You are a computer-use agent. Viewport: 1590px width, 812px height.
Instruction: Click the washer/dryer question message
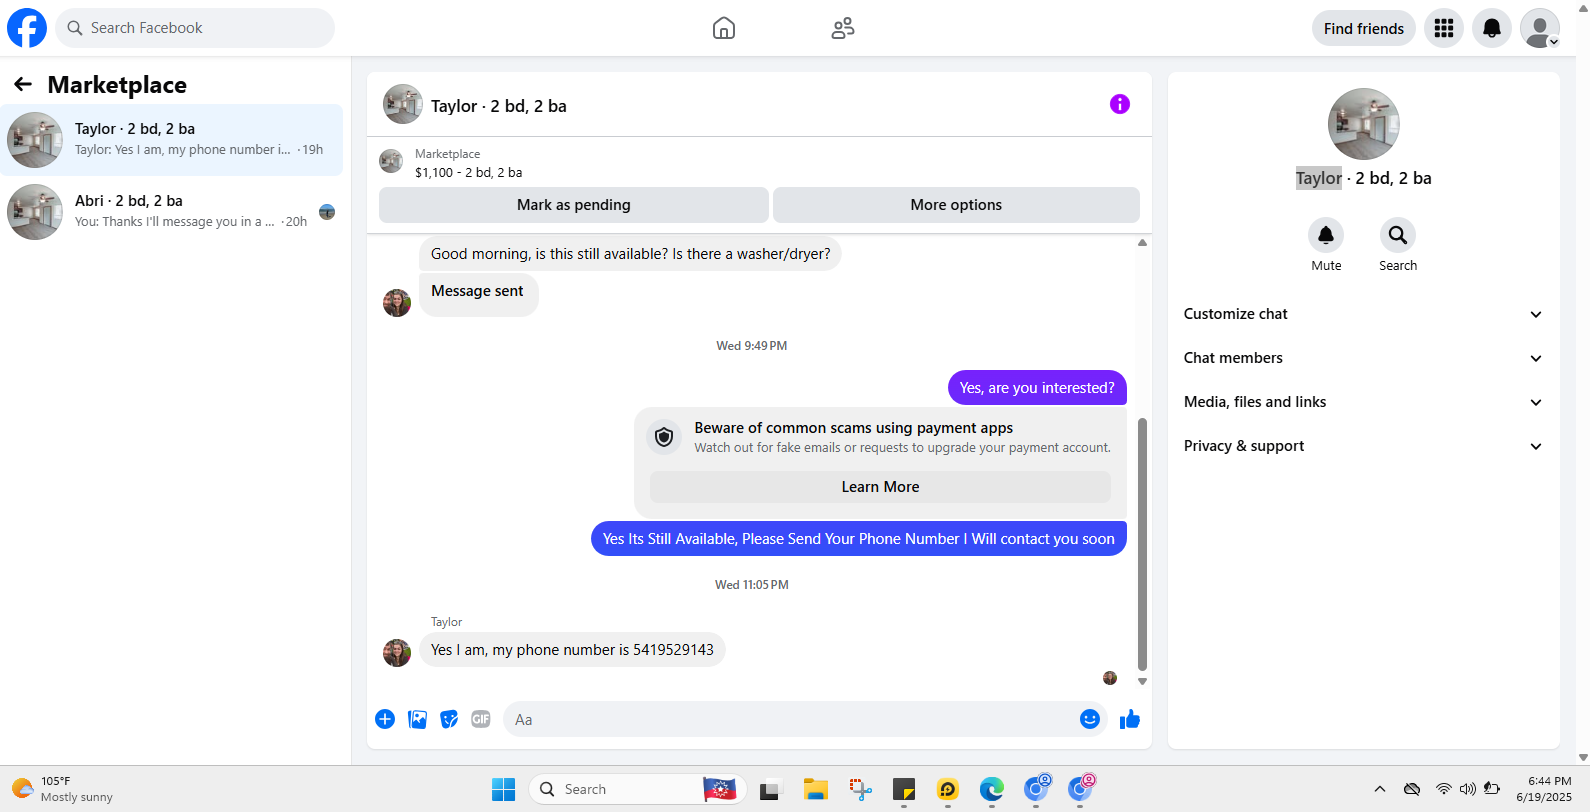tap(630, 254)
